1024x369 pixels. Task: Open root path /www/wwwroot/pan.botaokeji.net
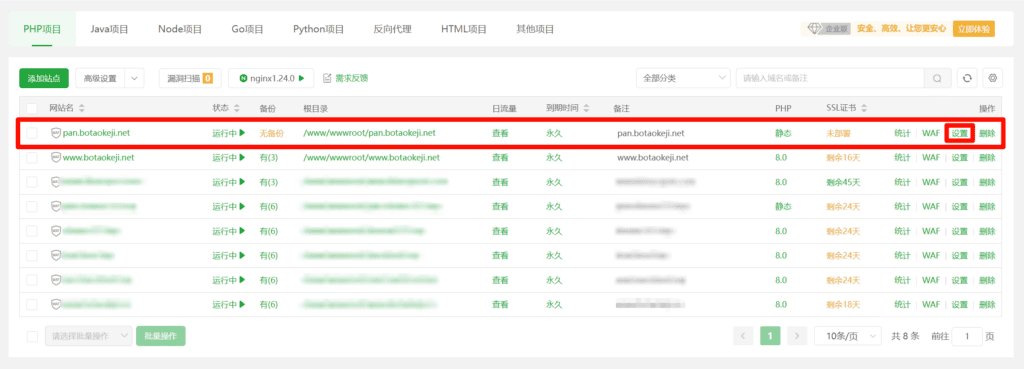[x=369, y=133]
